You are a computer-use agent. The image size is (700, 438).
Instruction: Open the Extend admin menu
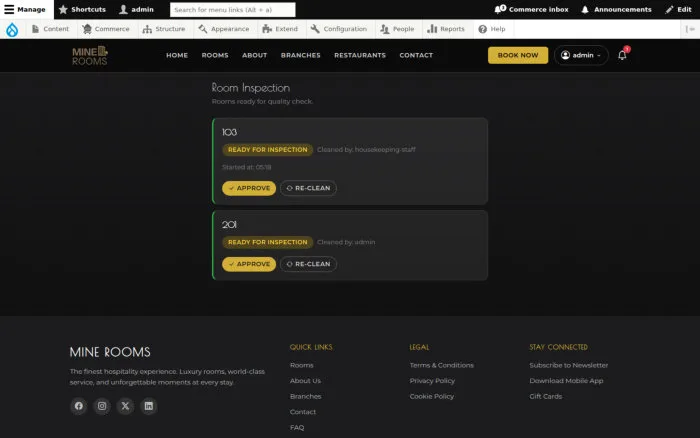tap(280, 29)
